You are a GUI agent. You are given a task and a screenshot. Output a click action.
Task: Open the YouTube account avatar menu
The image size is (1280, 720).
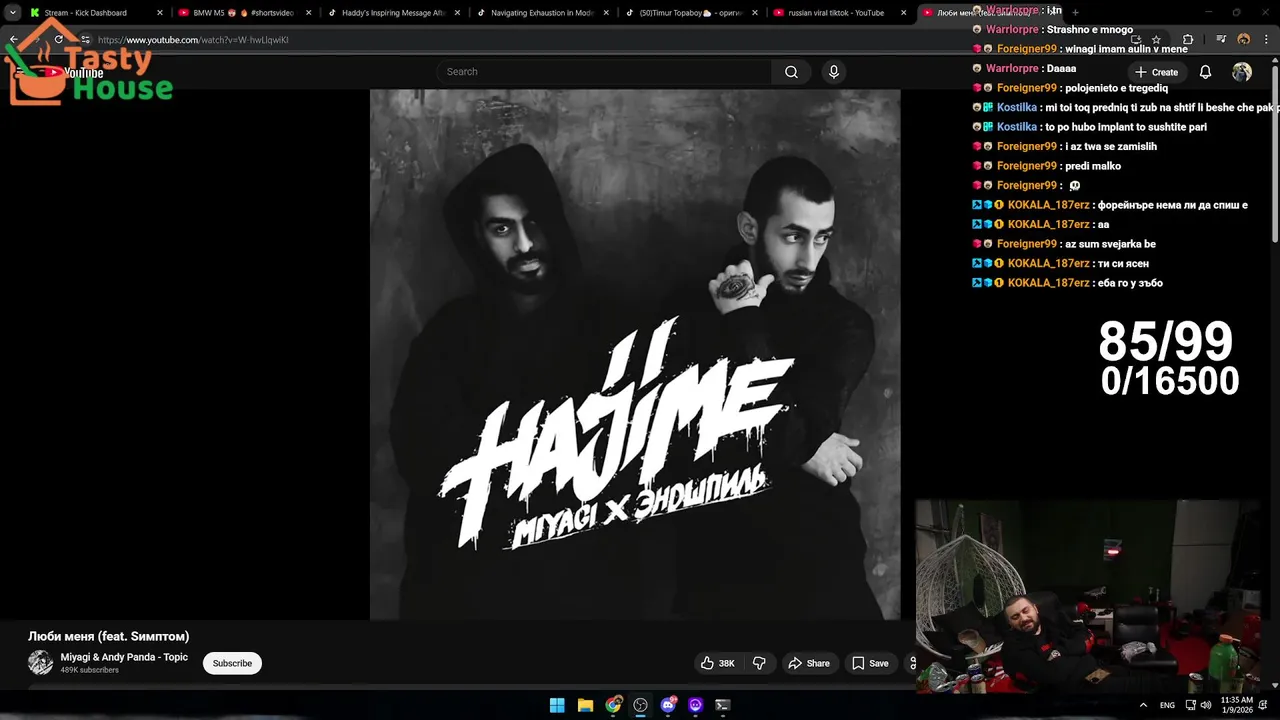[x=1242, y=72]
